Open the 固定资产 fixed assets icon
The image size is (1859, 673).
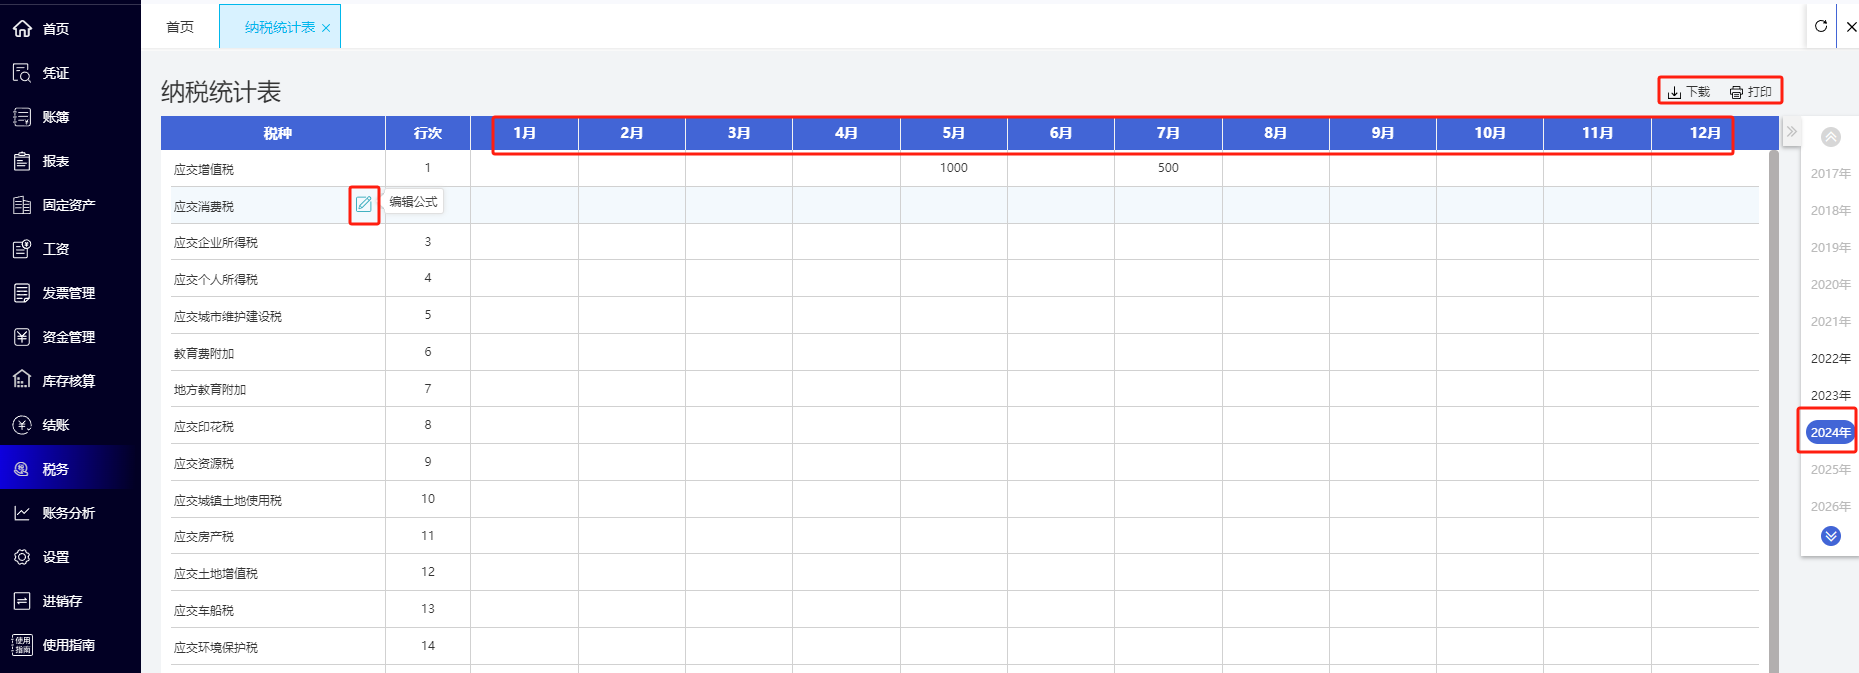[x=22, y=205]
